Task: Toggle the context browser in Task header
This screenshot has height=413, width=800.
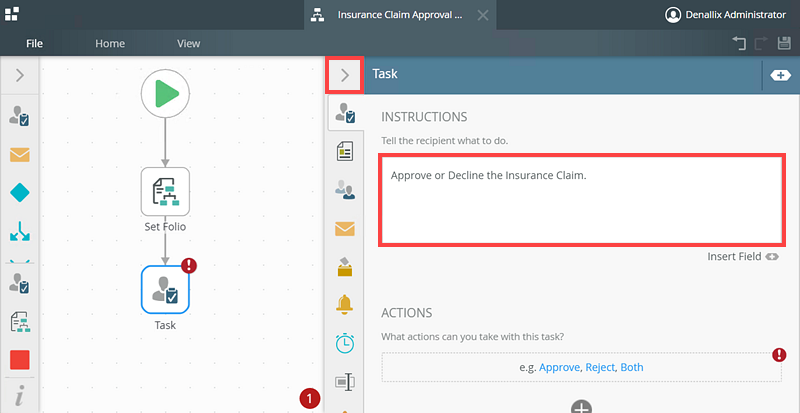Action: coord(779,75)
